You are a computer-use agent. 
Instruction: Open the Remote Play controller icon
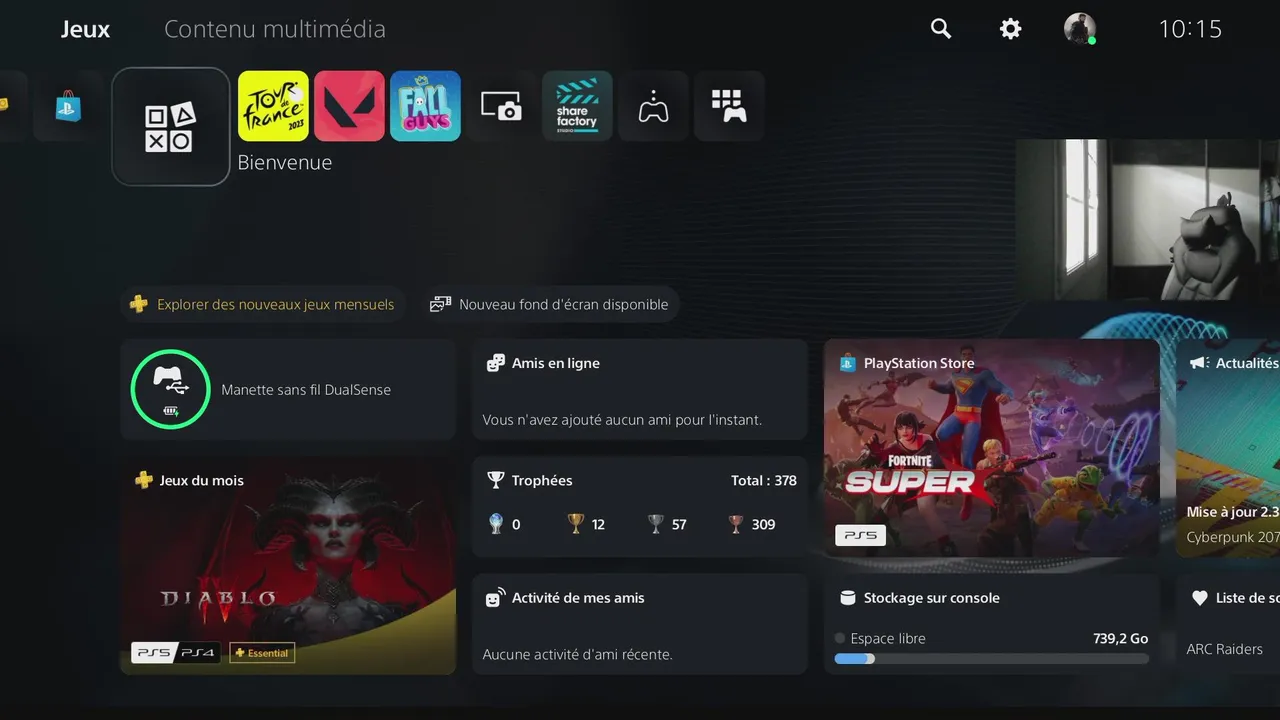point(653,105)
